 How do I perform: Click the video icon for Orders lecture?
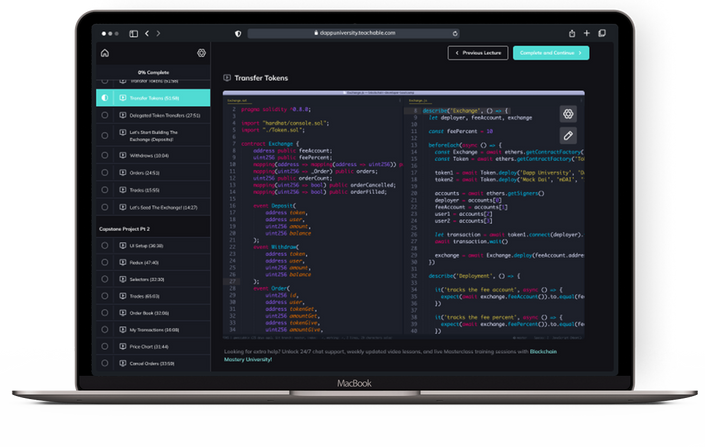(122, 173)
